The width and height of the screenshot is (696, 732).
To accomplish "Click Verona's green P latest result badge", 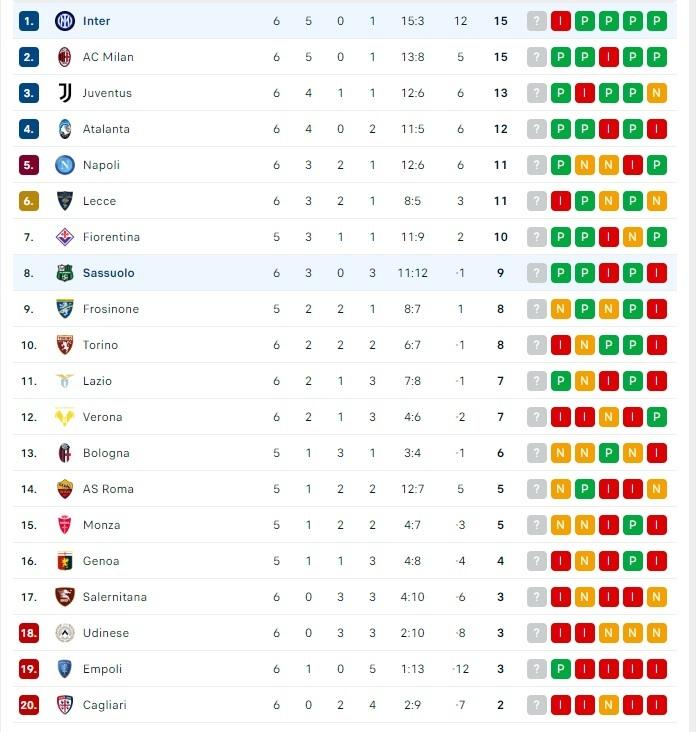I will (656, 416).
